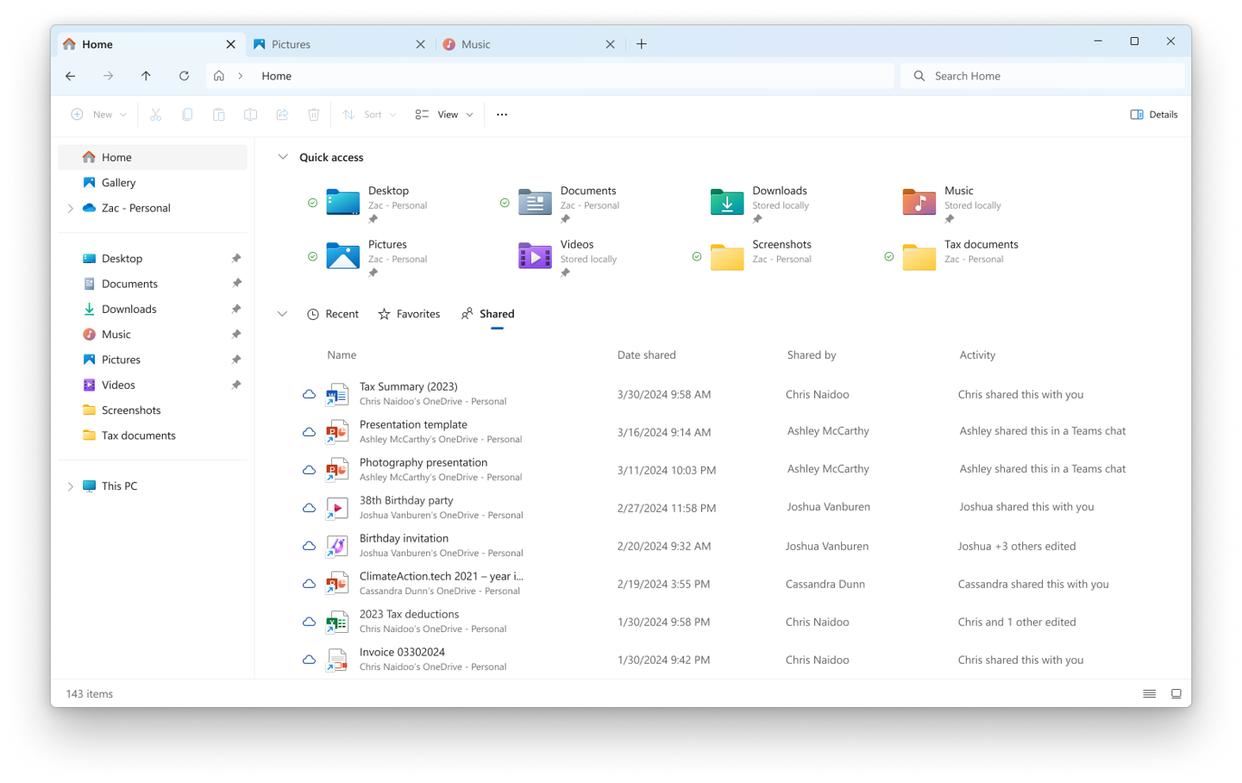
Task: Open the See more ellipsis menu
Action: [502, 114]
